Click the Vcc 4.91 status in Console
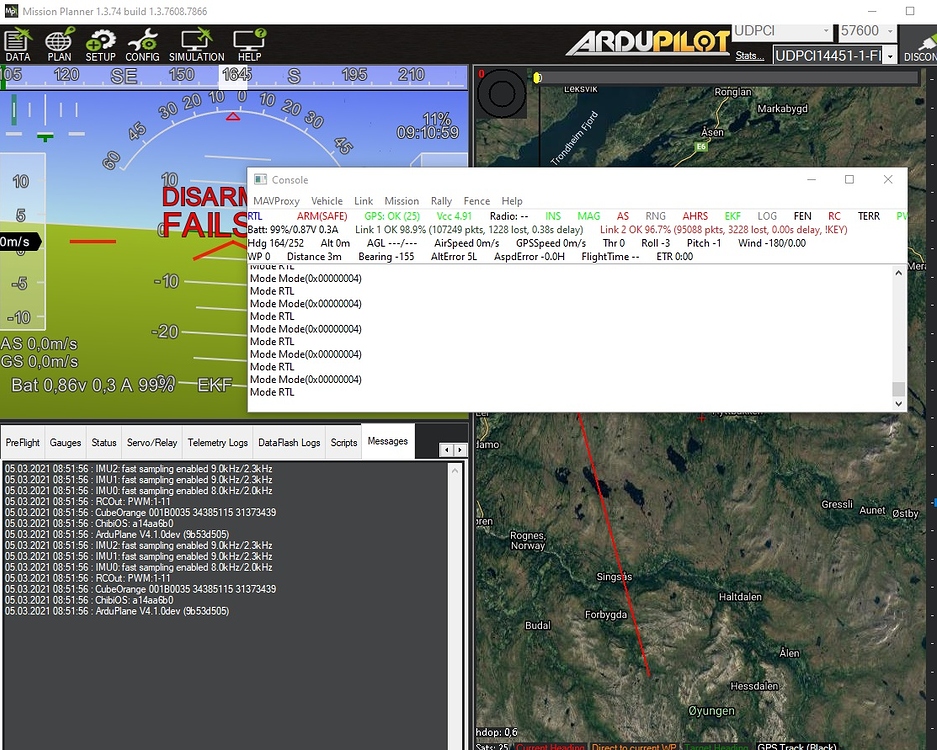This screenshot has width=937, height=750. click(x=454, y=216)
